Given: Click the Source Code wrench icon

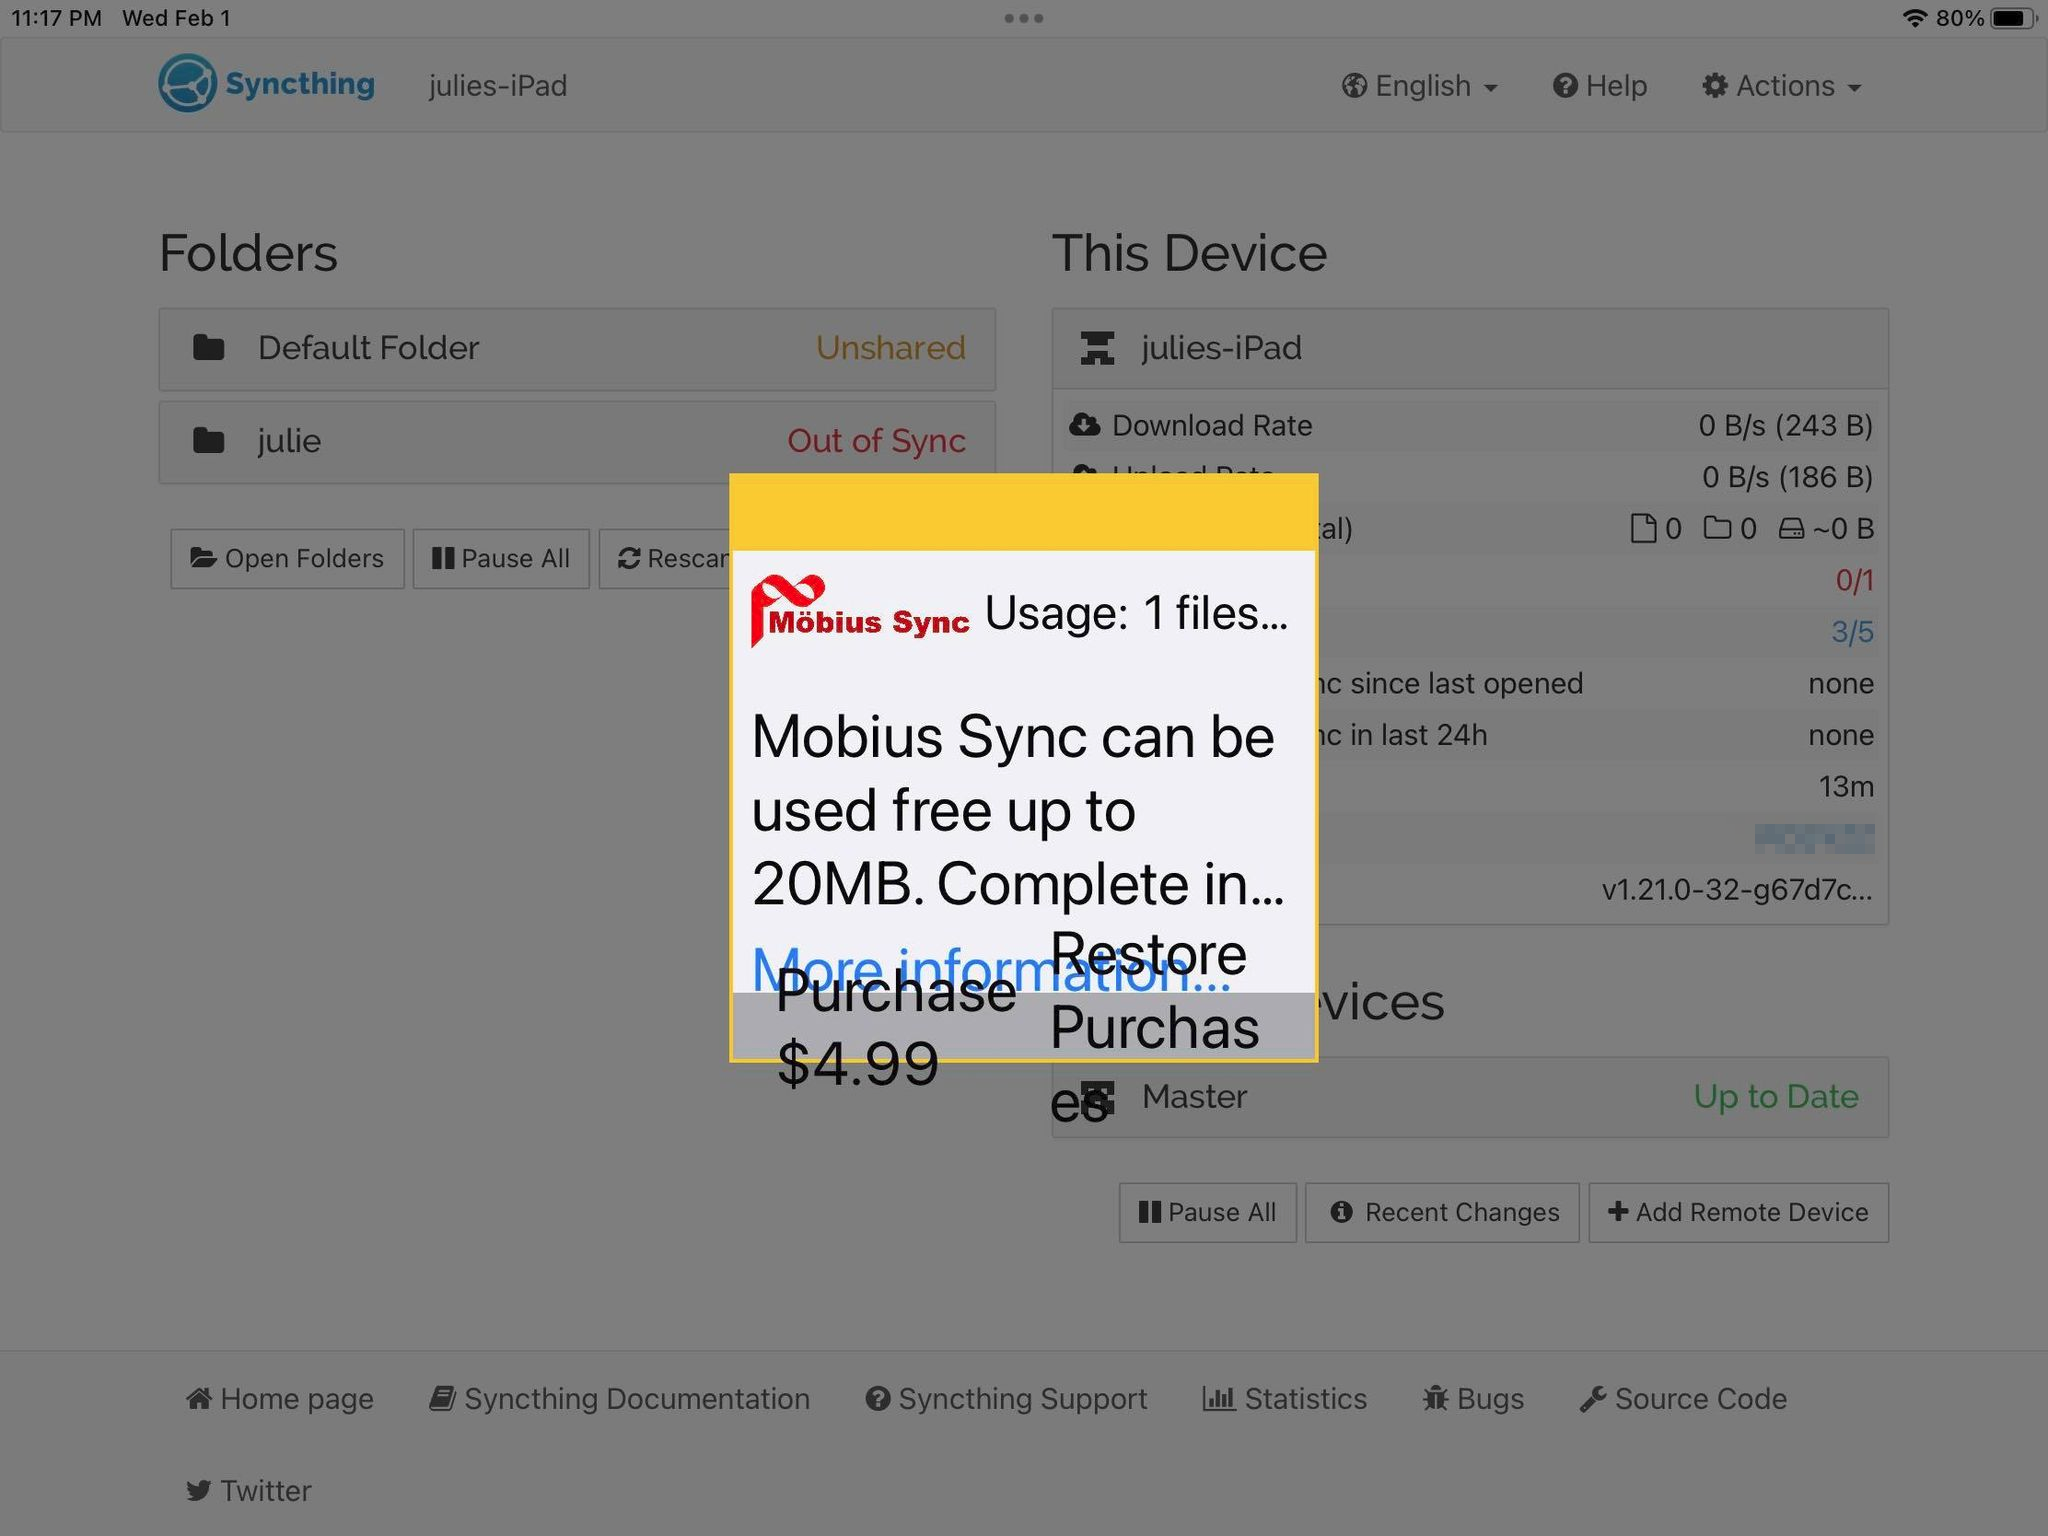Looking at the screenshot, I should point(1594,1399).
